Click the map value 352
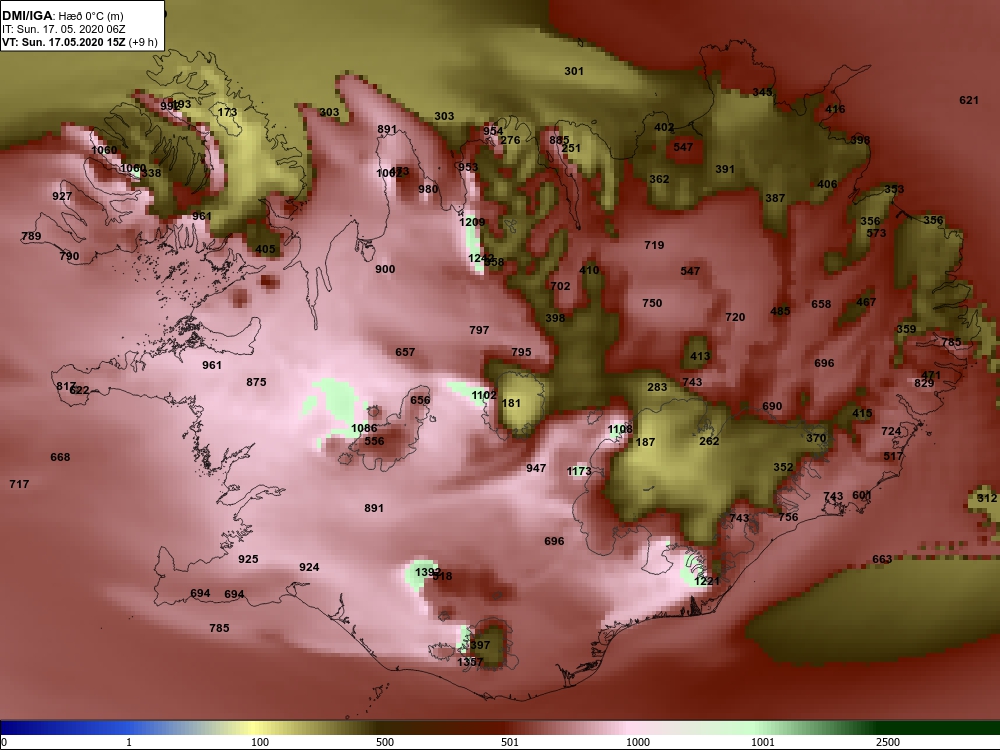Image resolution: width=1000 pixels, height=750 pixels. pos(783,467)
